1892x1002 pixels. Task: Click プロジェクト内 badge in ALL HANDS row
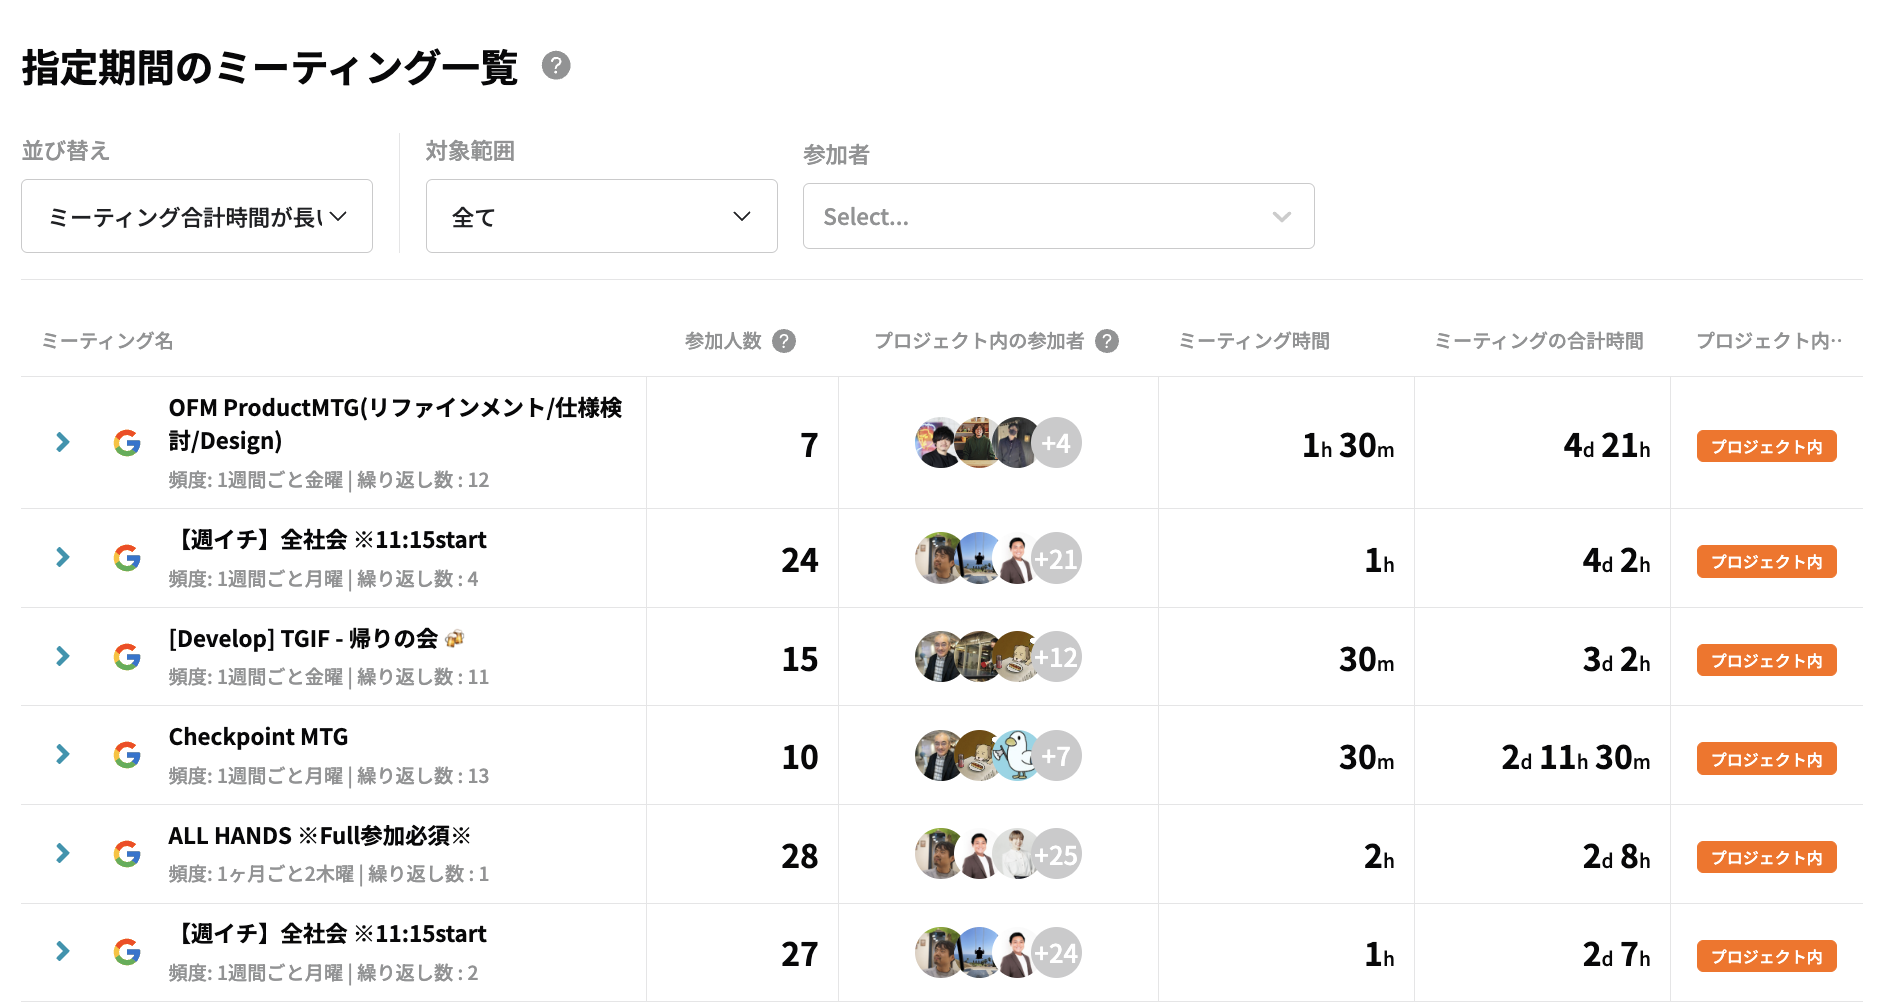pos(1766,857)
